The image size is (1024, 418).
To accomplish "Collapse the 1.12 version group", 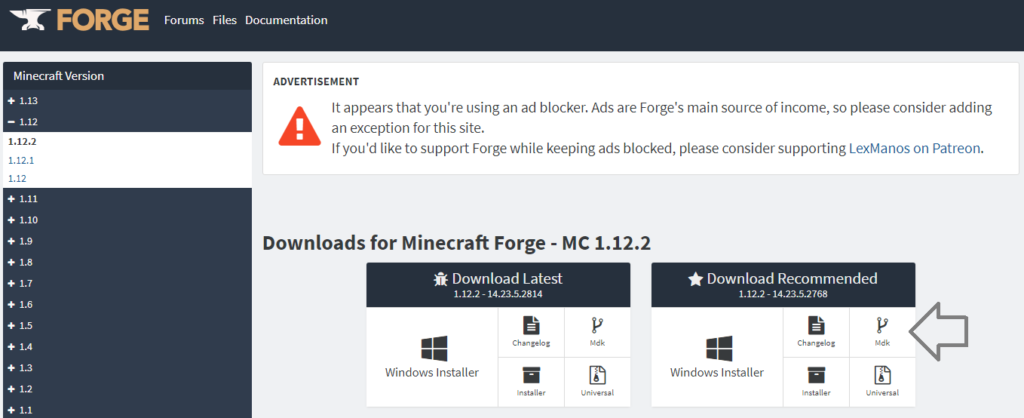I will click(127, 121).
